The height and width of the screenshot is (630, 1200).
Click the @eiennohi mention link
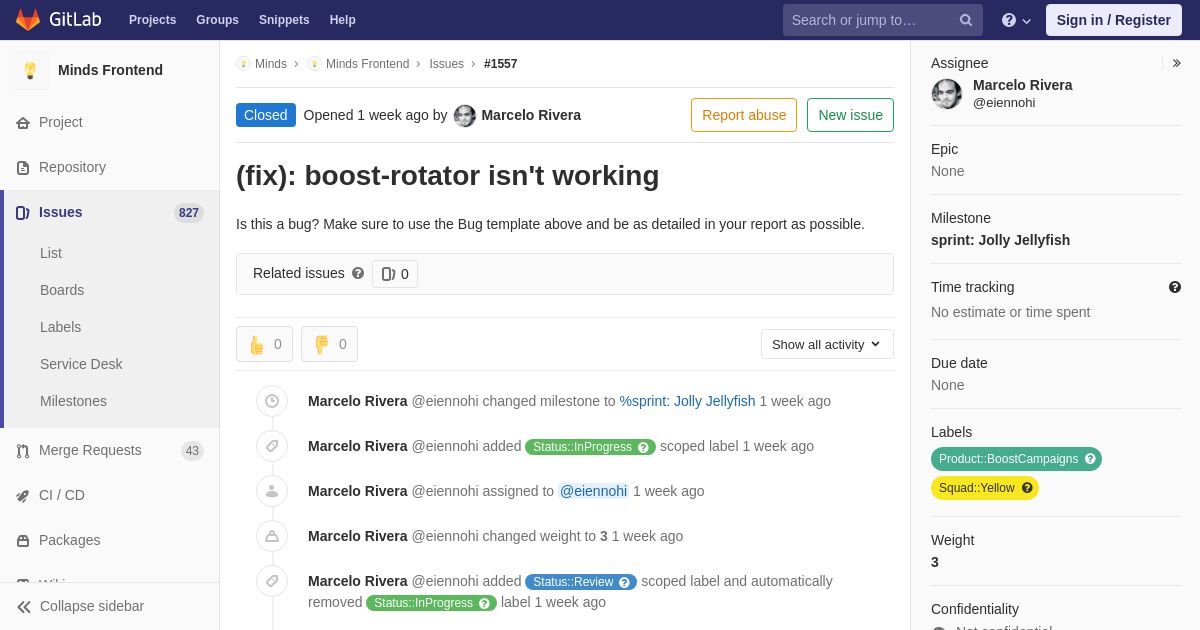(x=593, y=491)
